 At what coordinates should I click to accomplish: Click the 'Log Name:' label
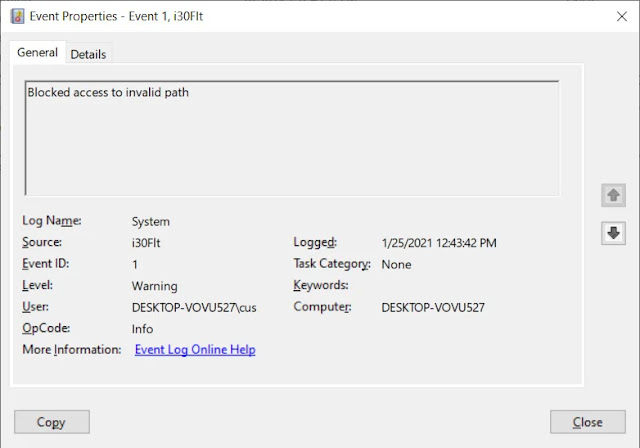[x=52, y=221]
